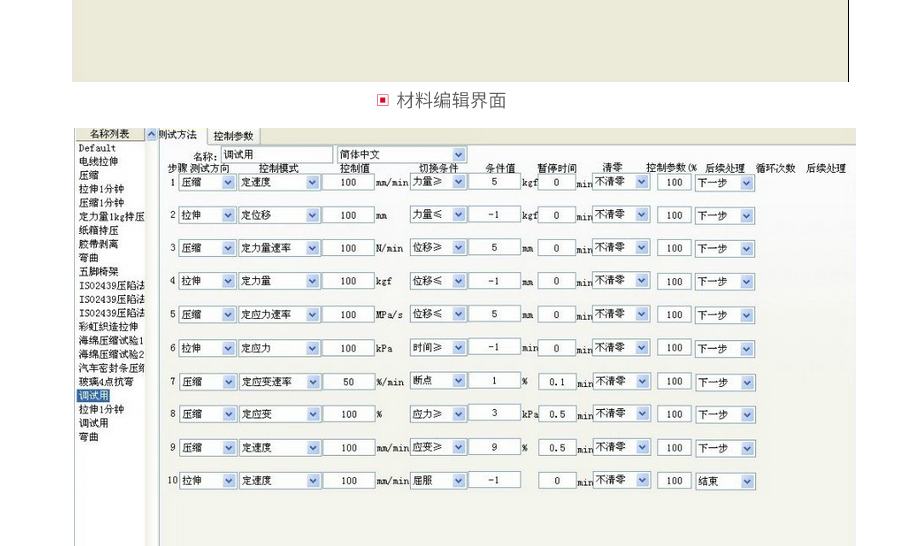Click step 7 pause time field showing 0.1
920x546 pixels.
coord(556,382)
